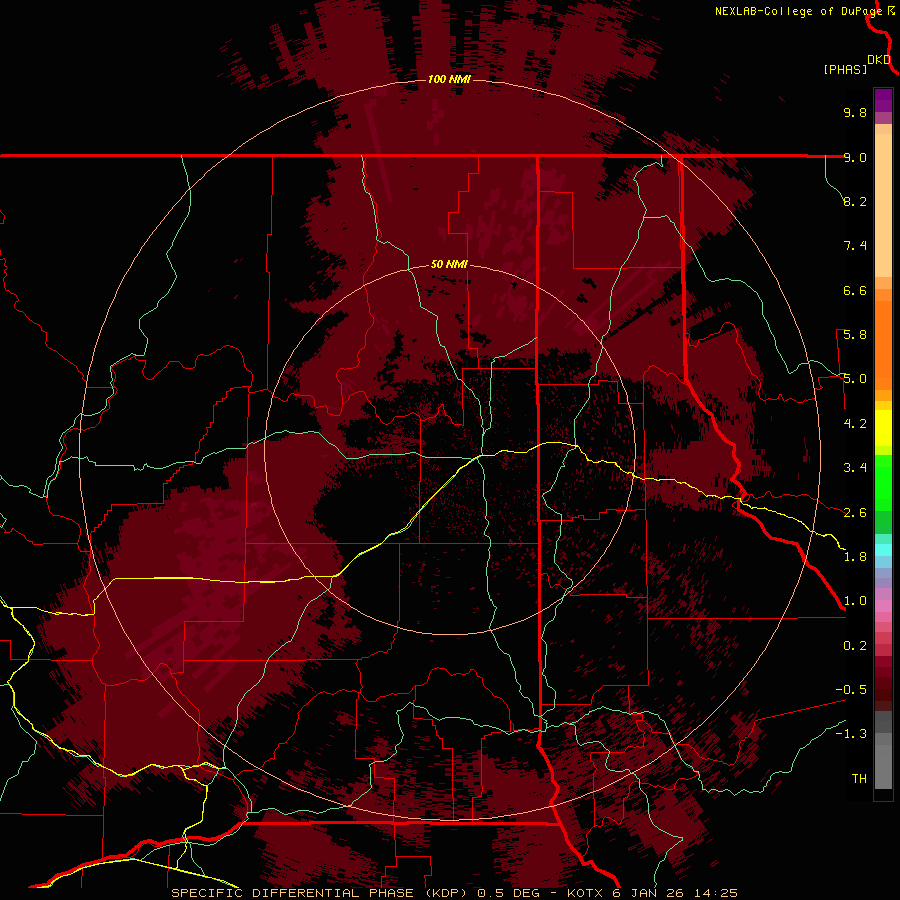Pick the yellow band on the color scale
Image resolution: width=900 pixels, height=900 pixels.
(883, 428)
